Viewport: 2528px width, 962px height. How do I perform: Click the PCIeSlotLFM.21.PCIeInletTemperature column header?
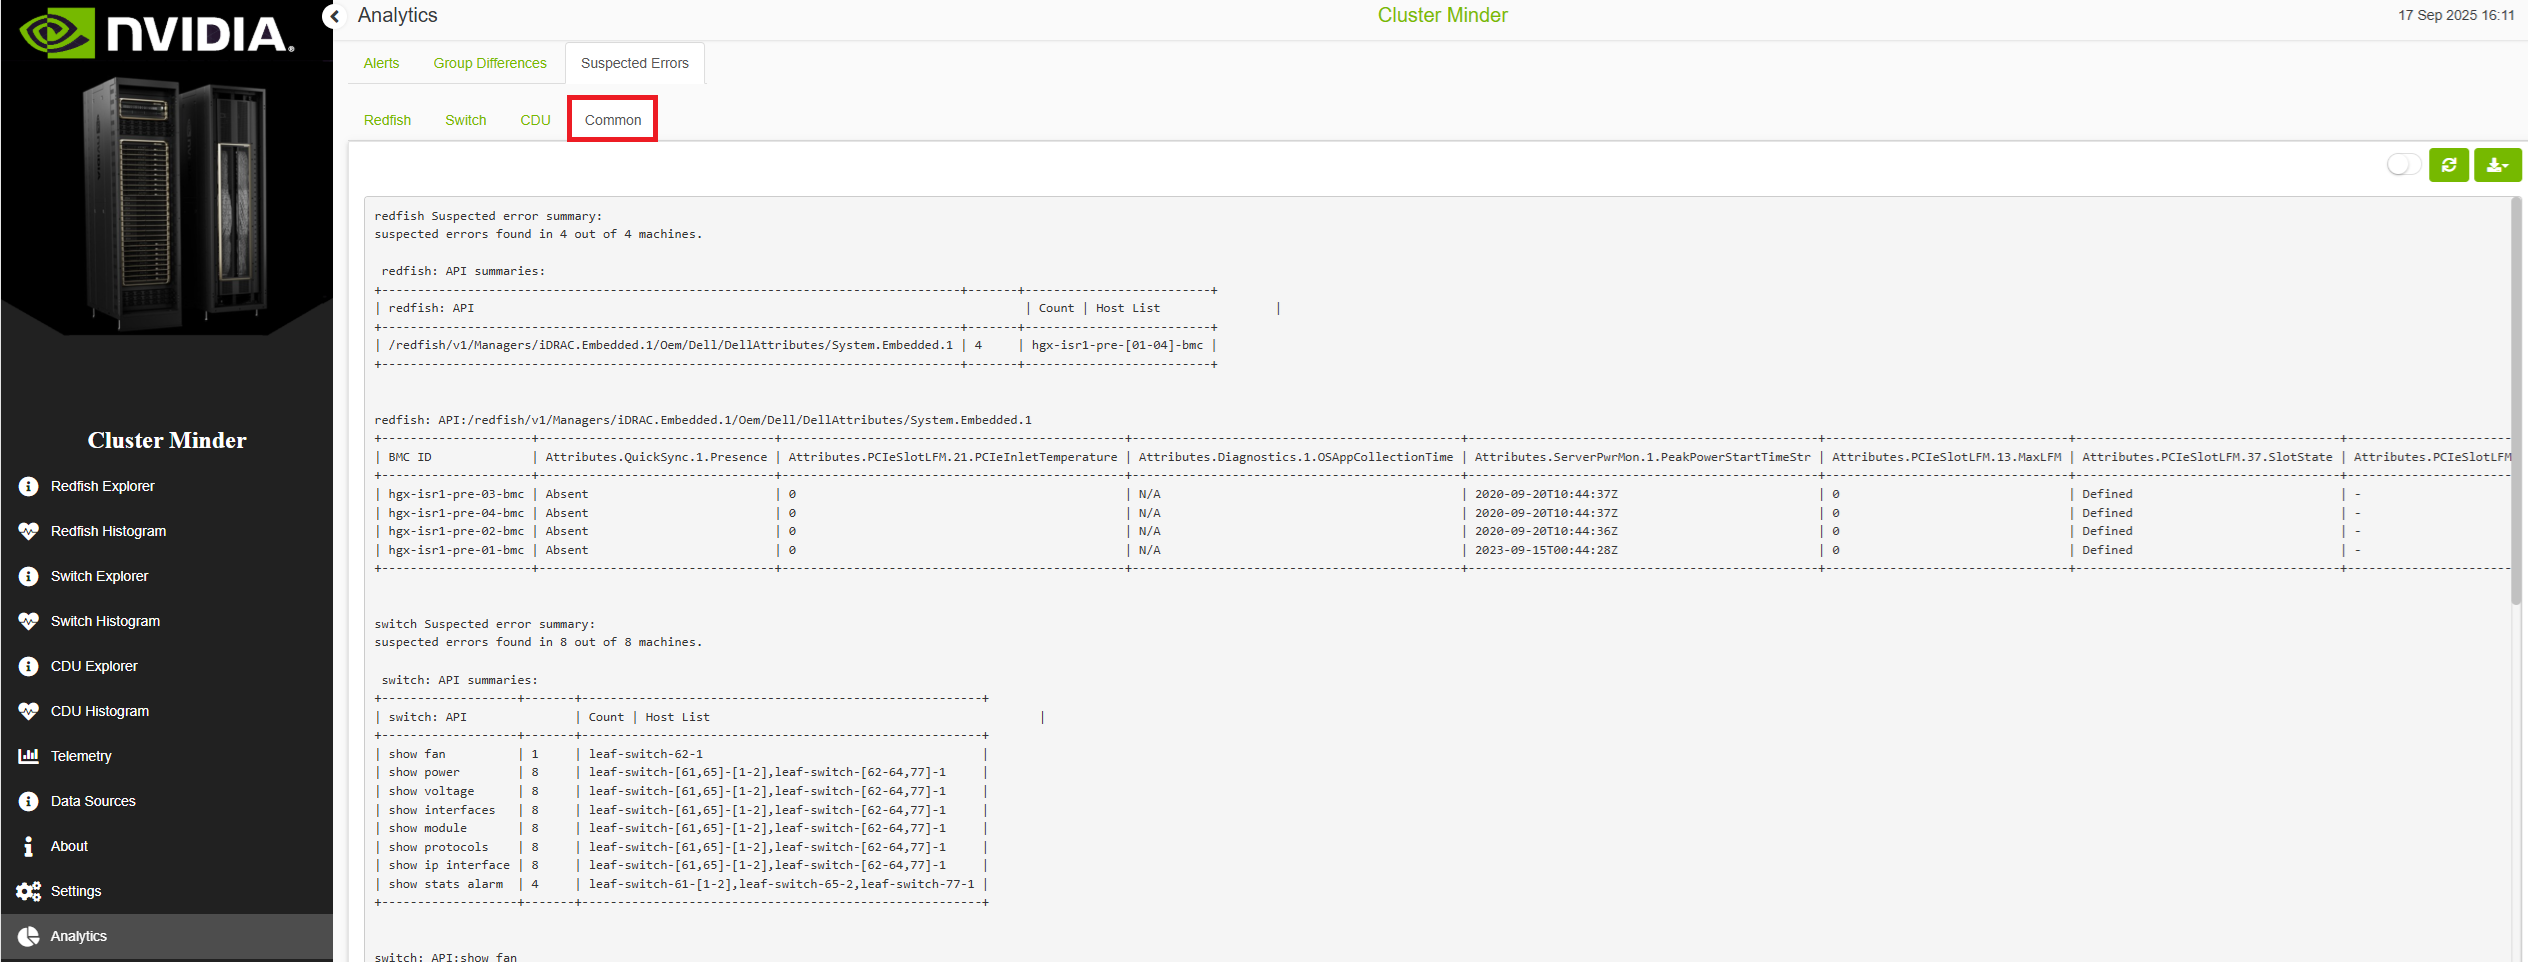[953, 457]
